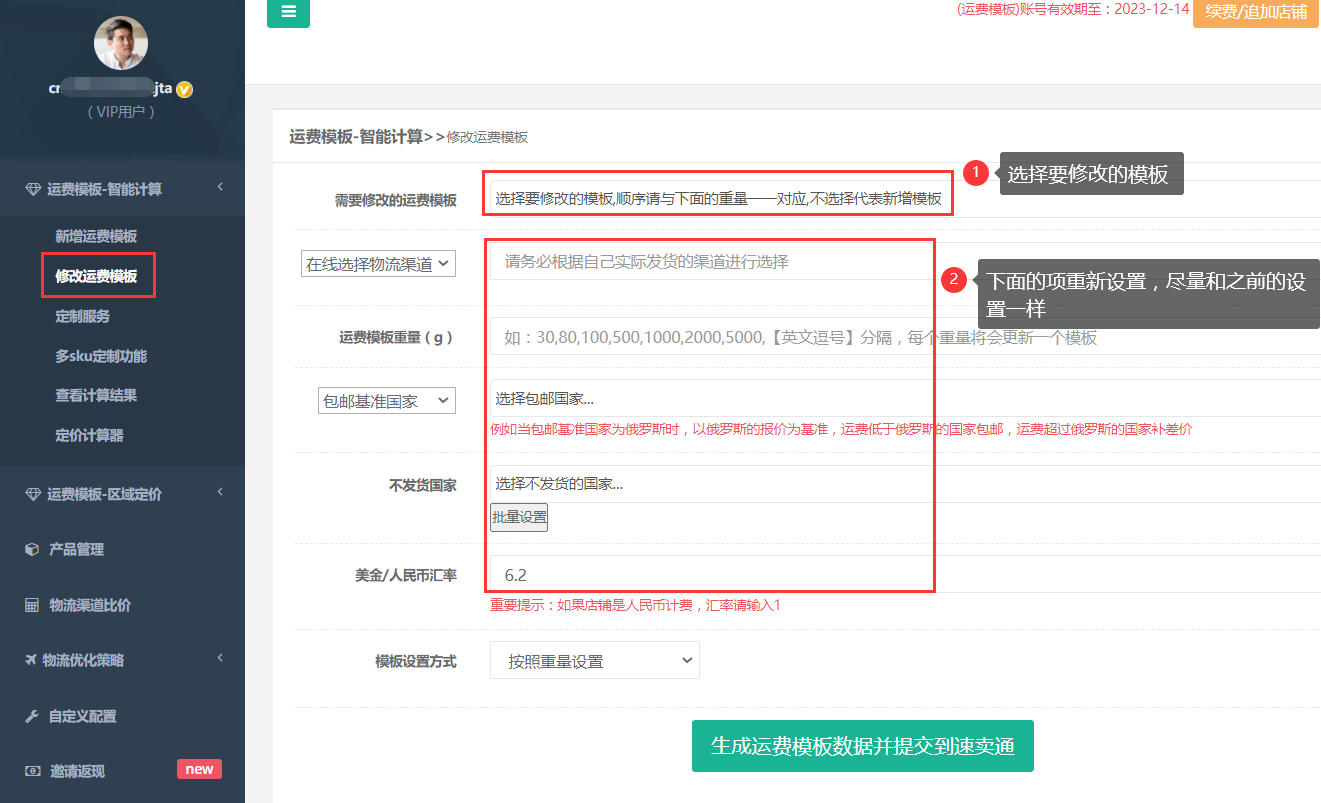This screenshot has height=803, width=1321.
Task: Click the 美金/人民币汇率 label
Action: pyautogui.click(x=406, y=575)
